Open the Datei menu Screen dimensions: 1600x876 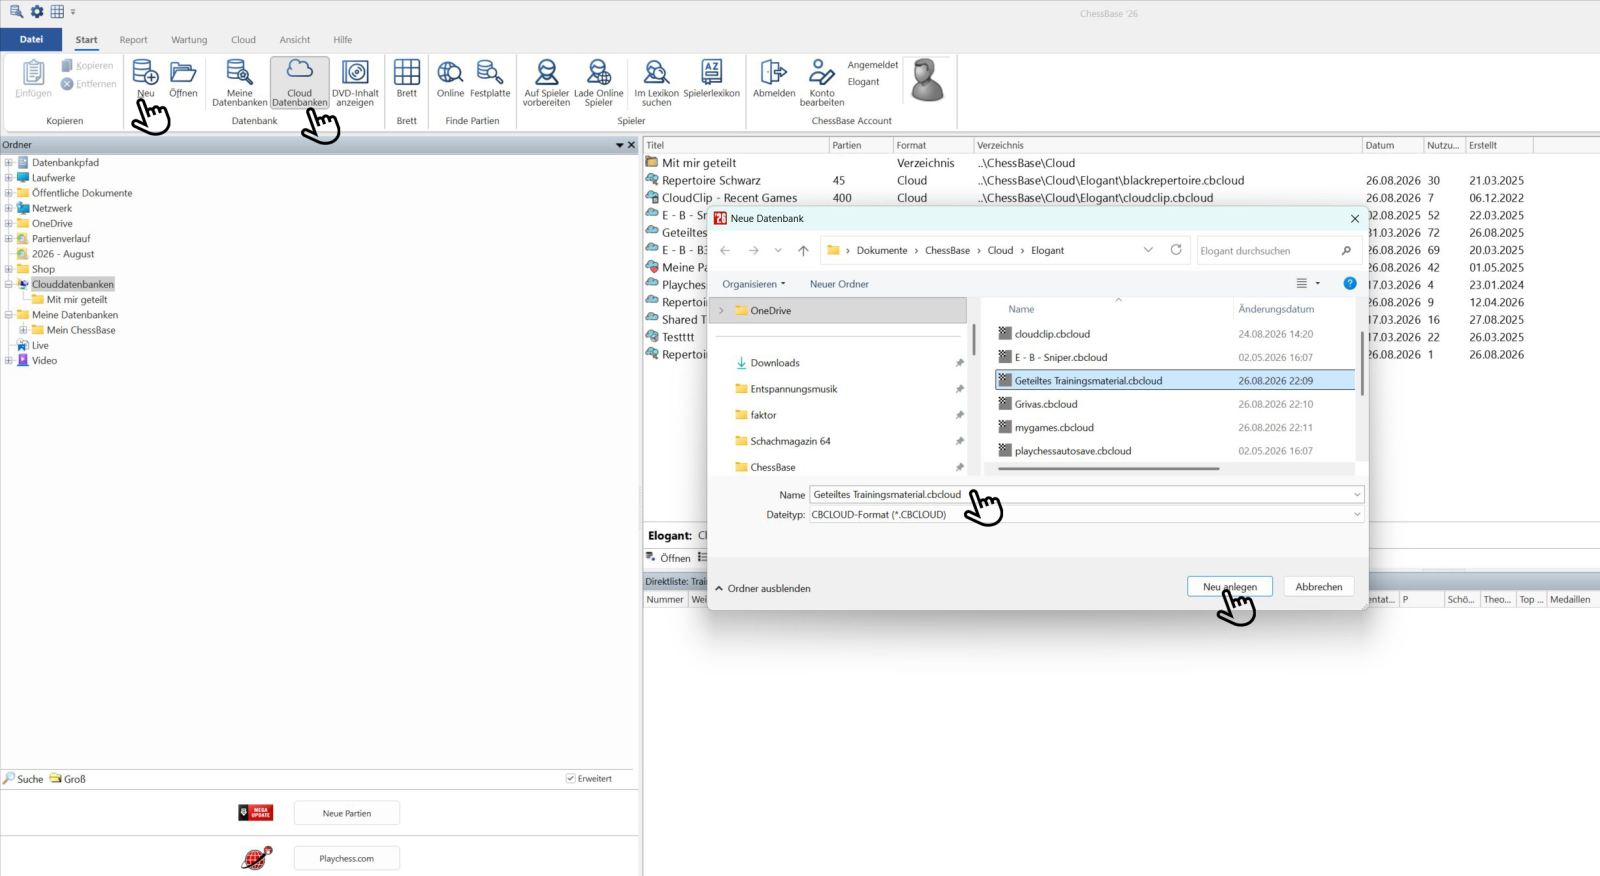tap(32, 40)
